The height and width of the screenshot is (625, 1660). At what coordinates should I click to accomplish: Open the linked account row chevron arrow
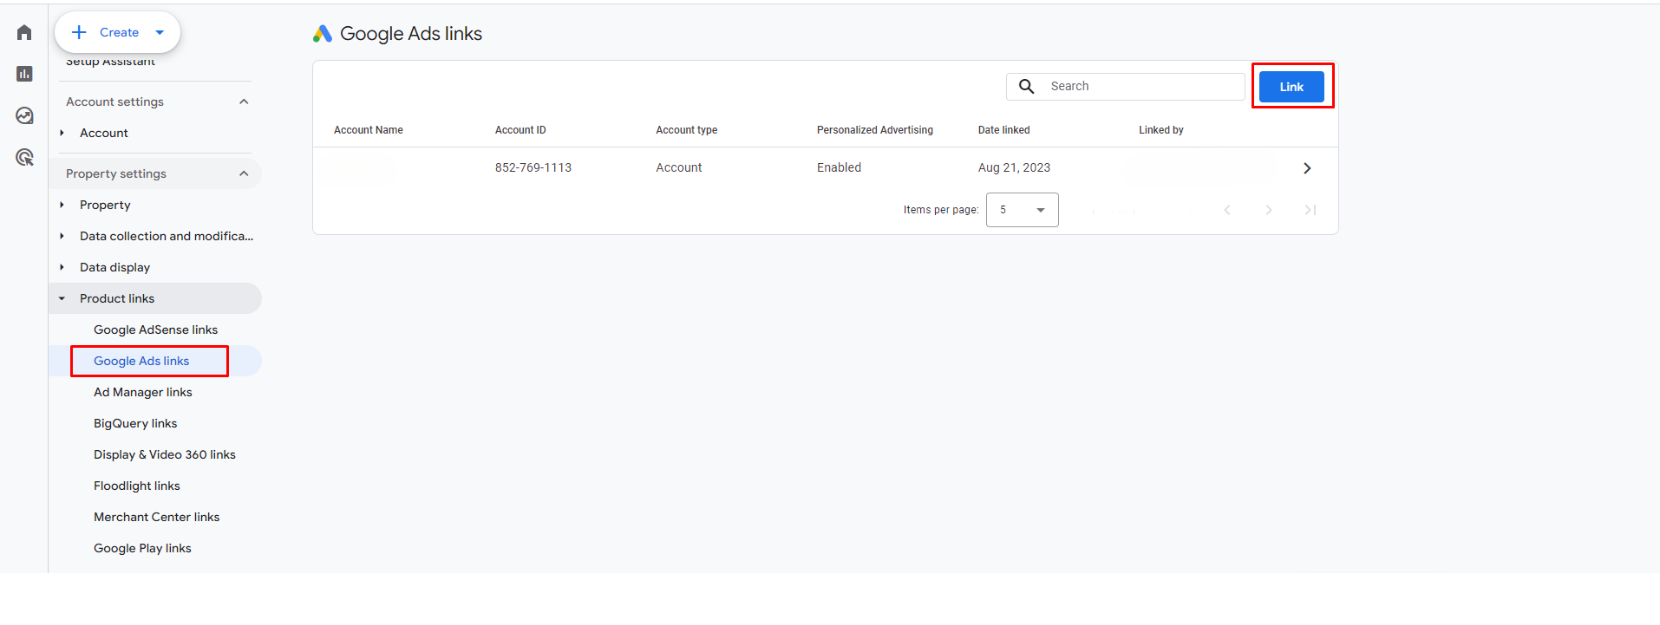tap(1306, 168)
